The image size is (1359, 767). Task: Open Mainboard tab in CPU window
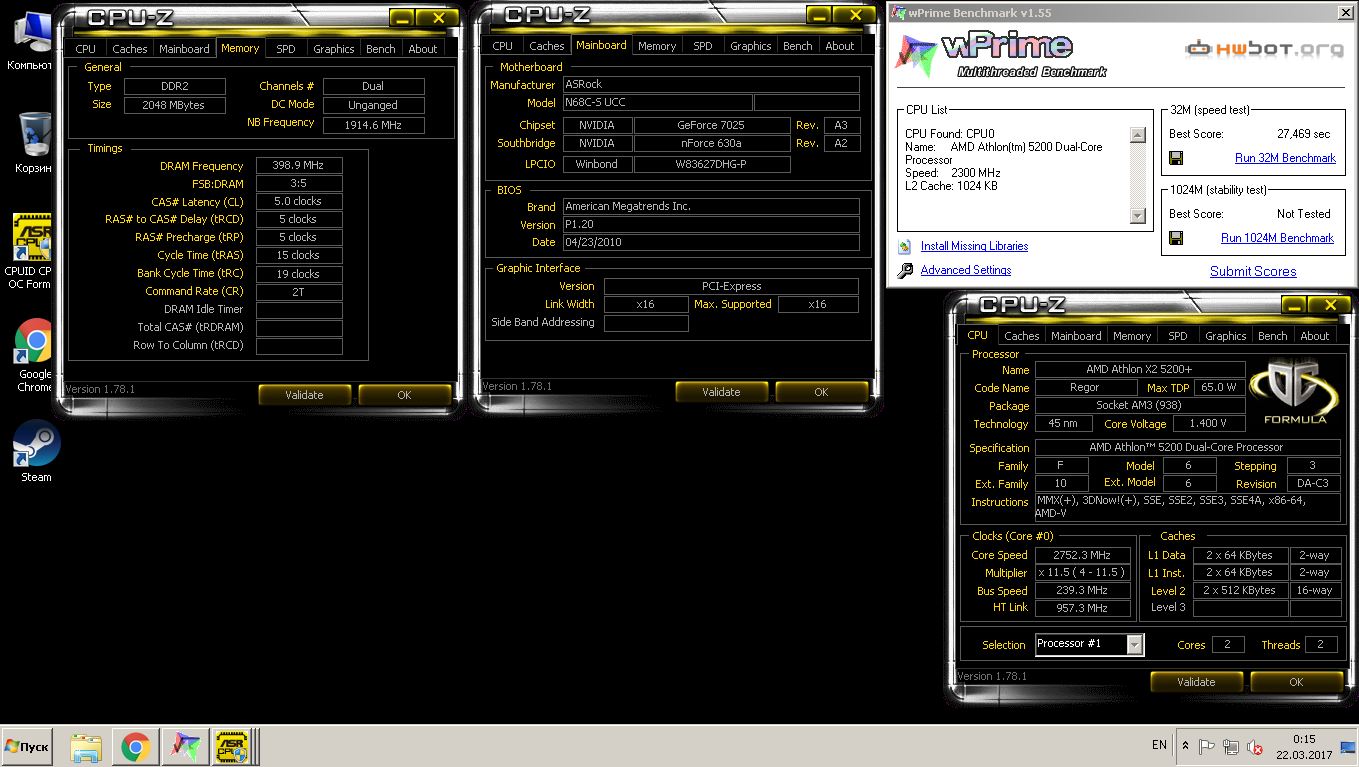pos(1077,336)
